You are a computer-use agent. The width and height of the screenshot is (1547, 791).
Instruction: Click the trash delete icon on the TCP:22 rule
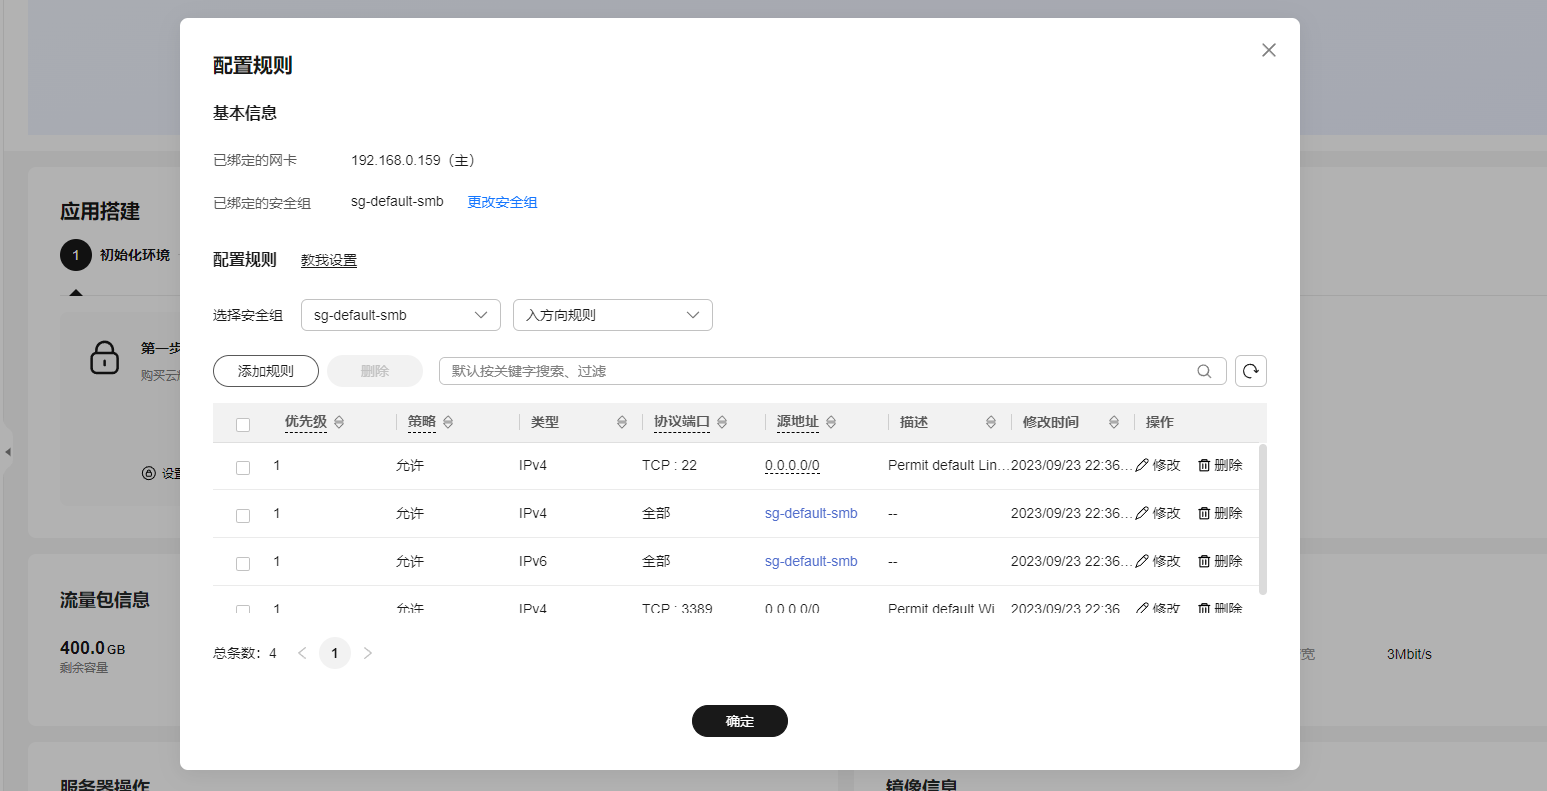coord(1206,464)
